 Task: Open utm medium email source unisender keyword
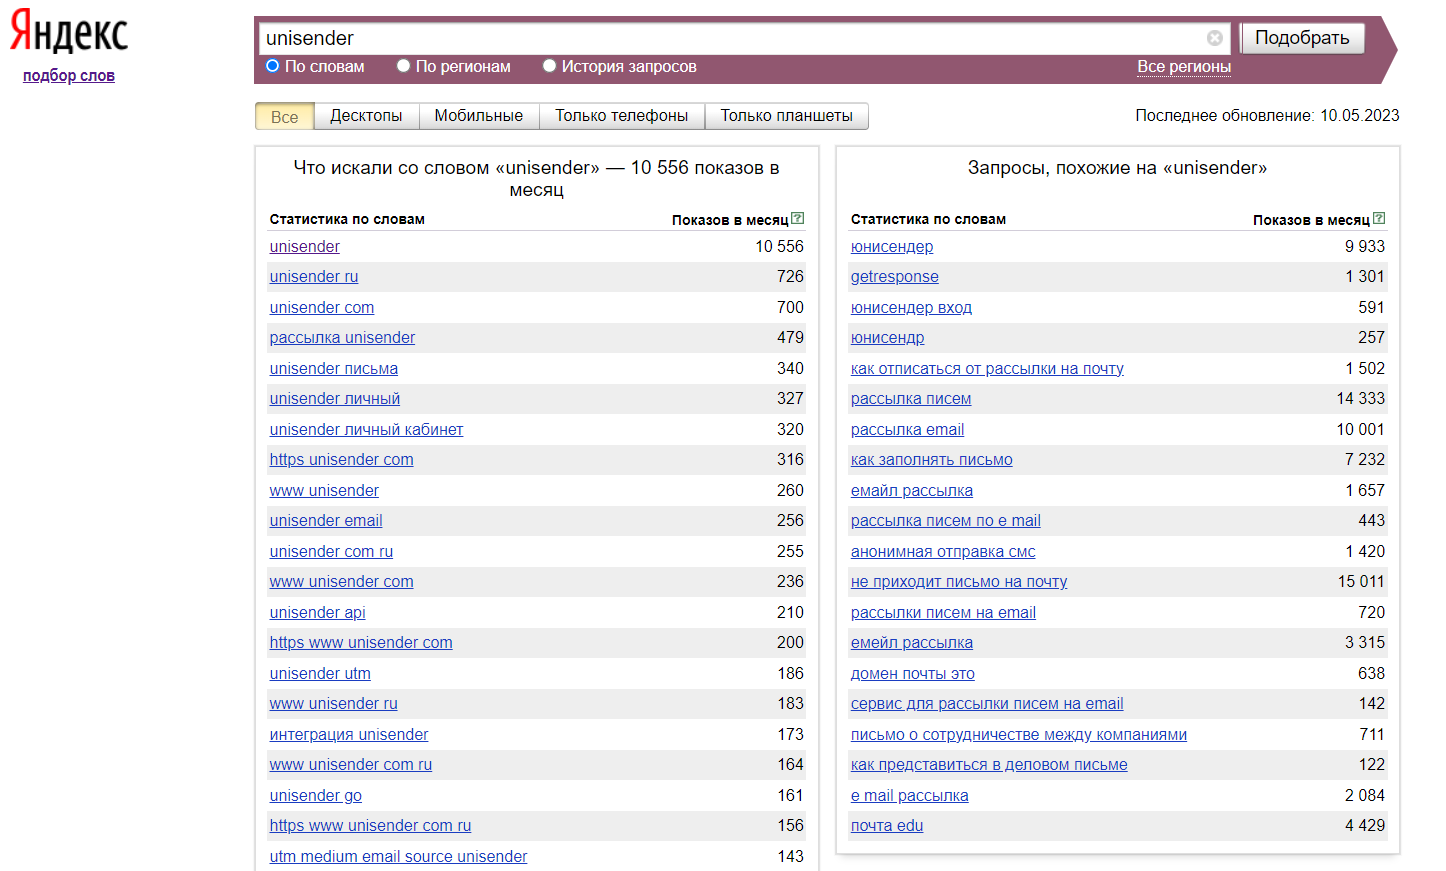click(x=399, y=857)
